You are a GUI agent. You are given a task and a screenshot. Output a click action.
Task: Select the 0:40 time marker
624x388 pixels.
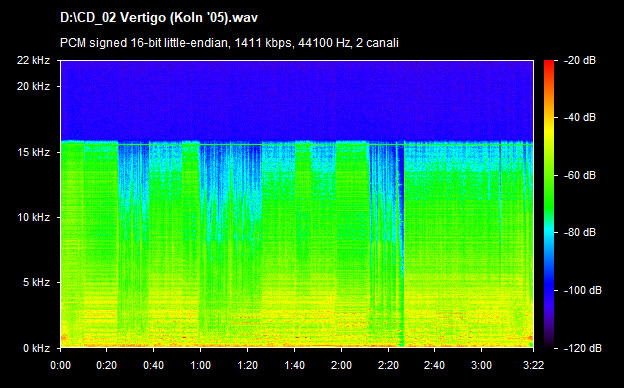(154, 365)
